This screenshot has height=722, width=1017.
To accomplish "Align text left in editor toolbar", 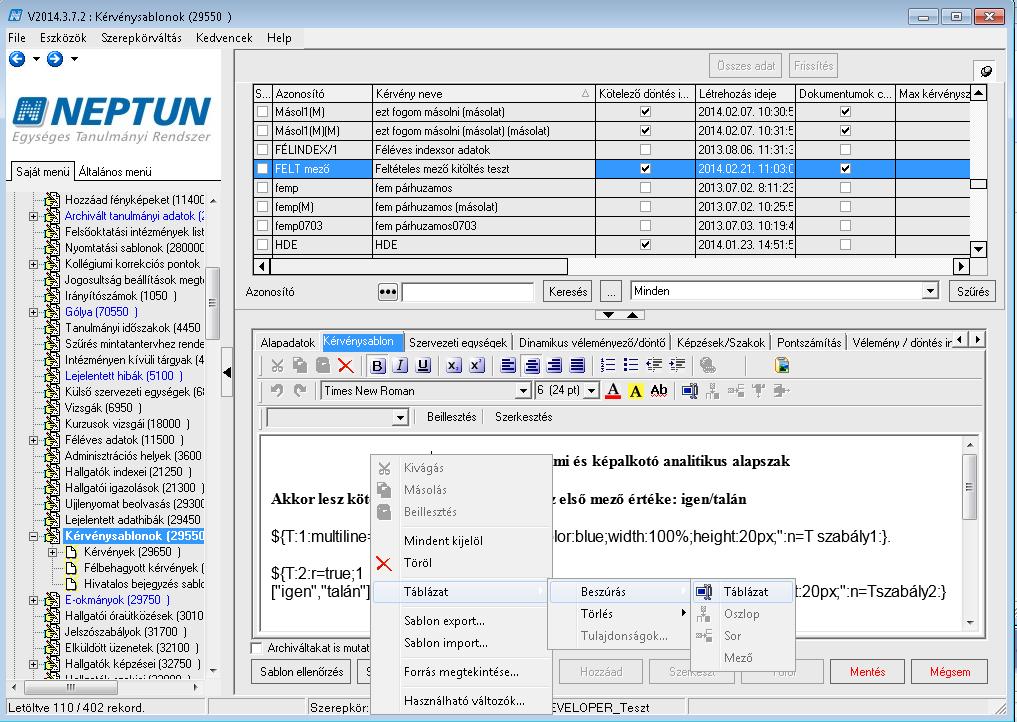I will 508,366.
